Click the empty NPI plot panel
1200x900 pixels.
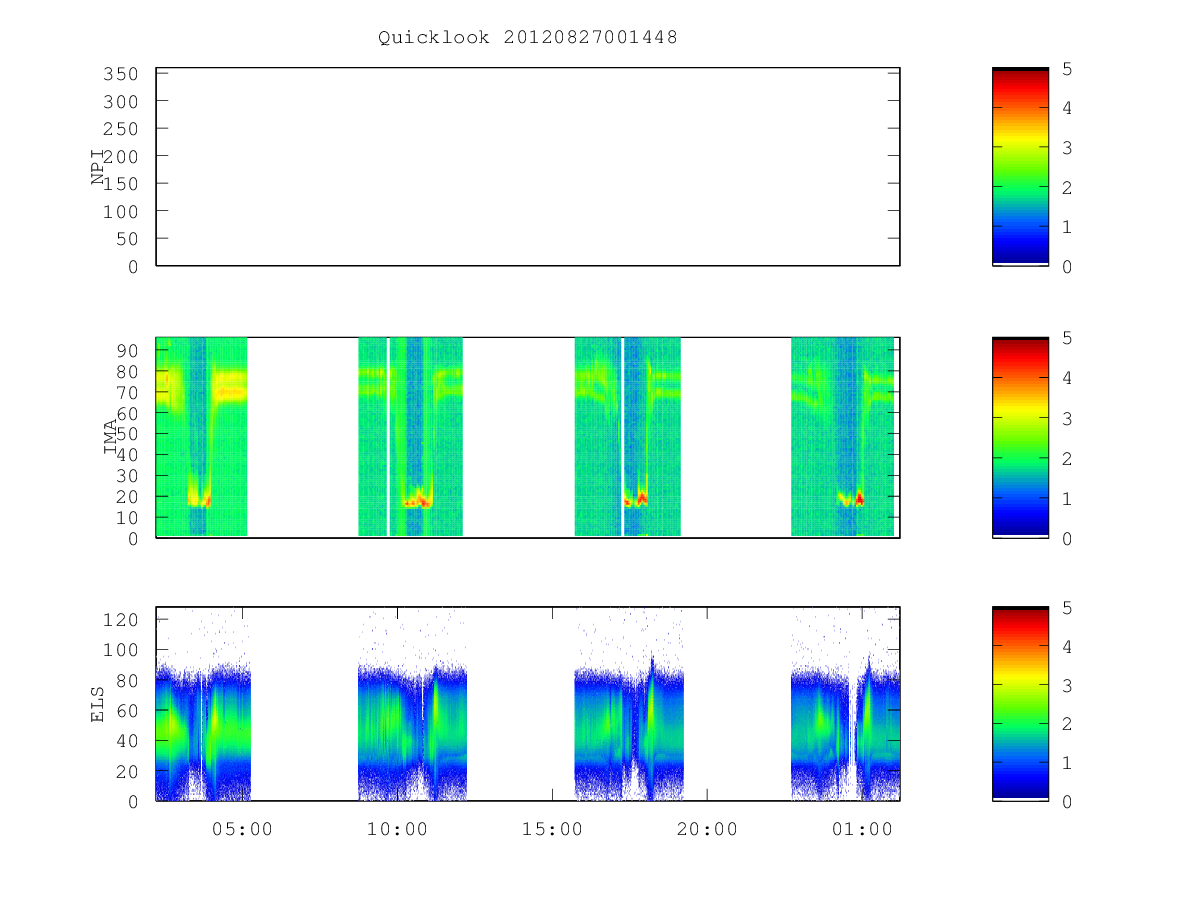coord(528,167)
